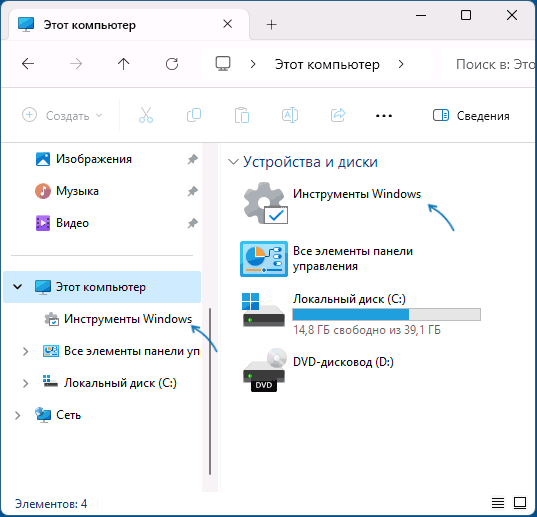The height and width of the screenshot is (517, 537).
Task: Open Видео in sidebar
Action: 72,223
